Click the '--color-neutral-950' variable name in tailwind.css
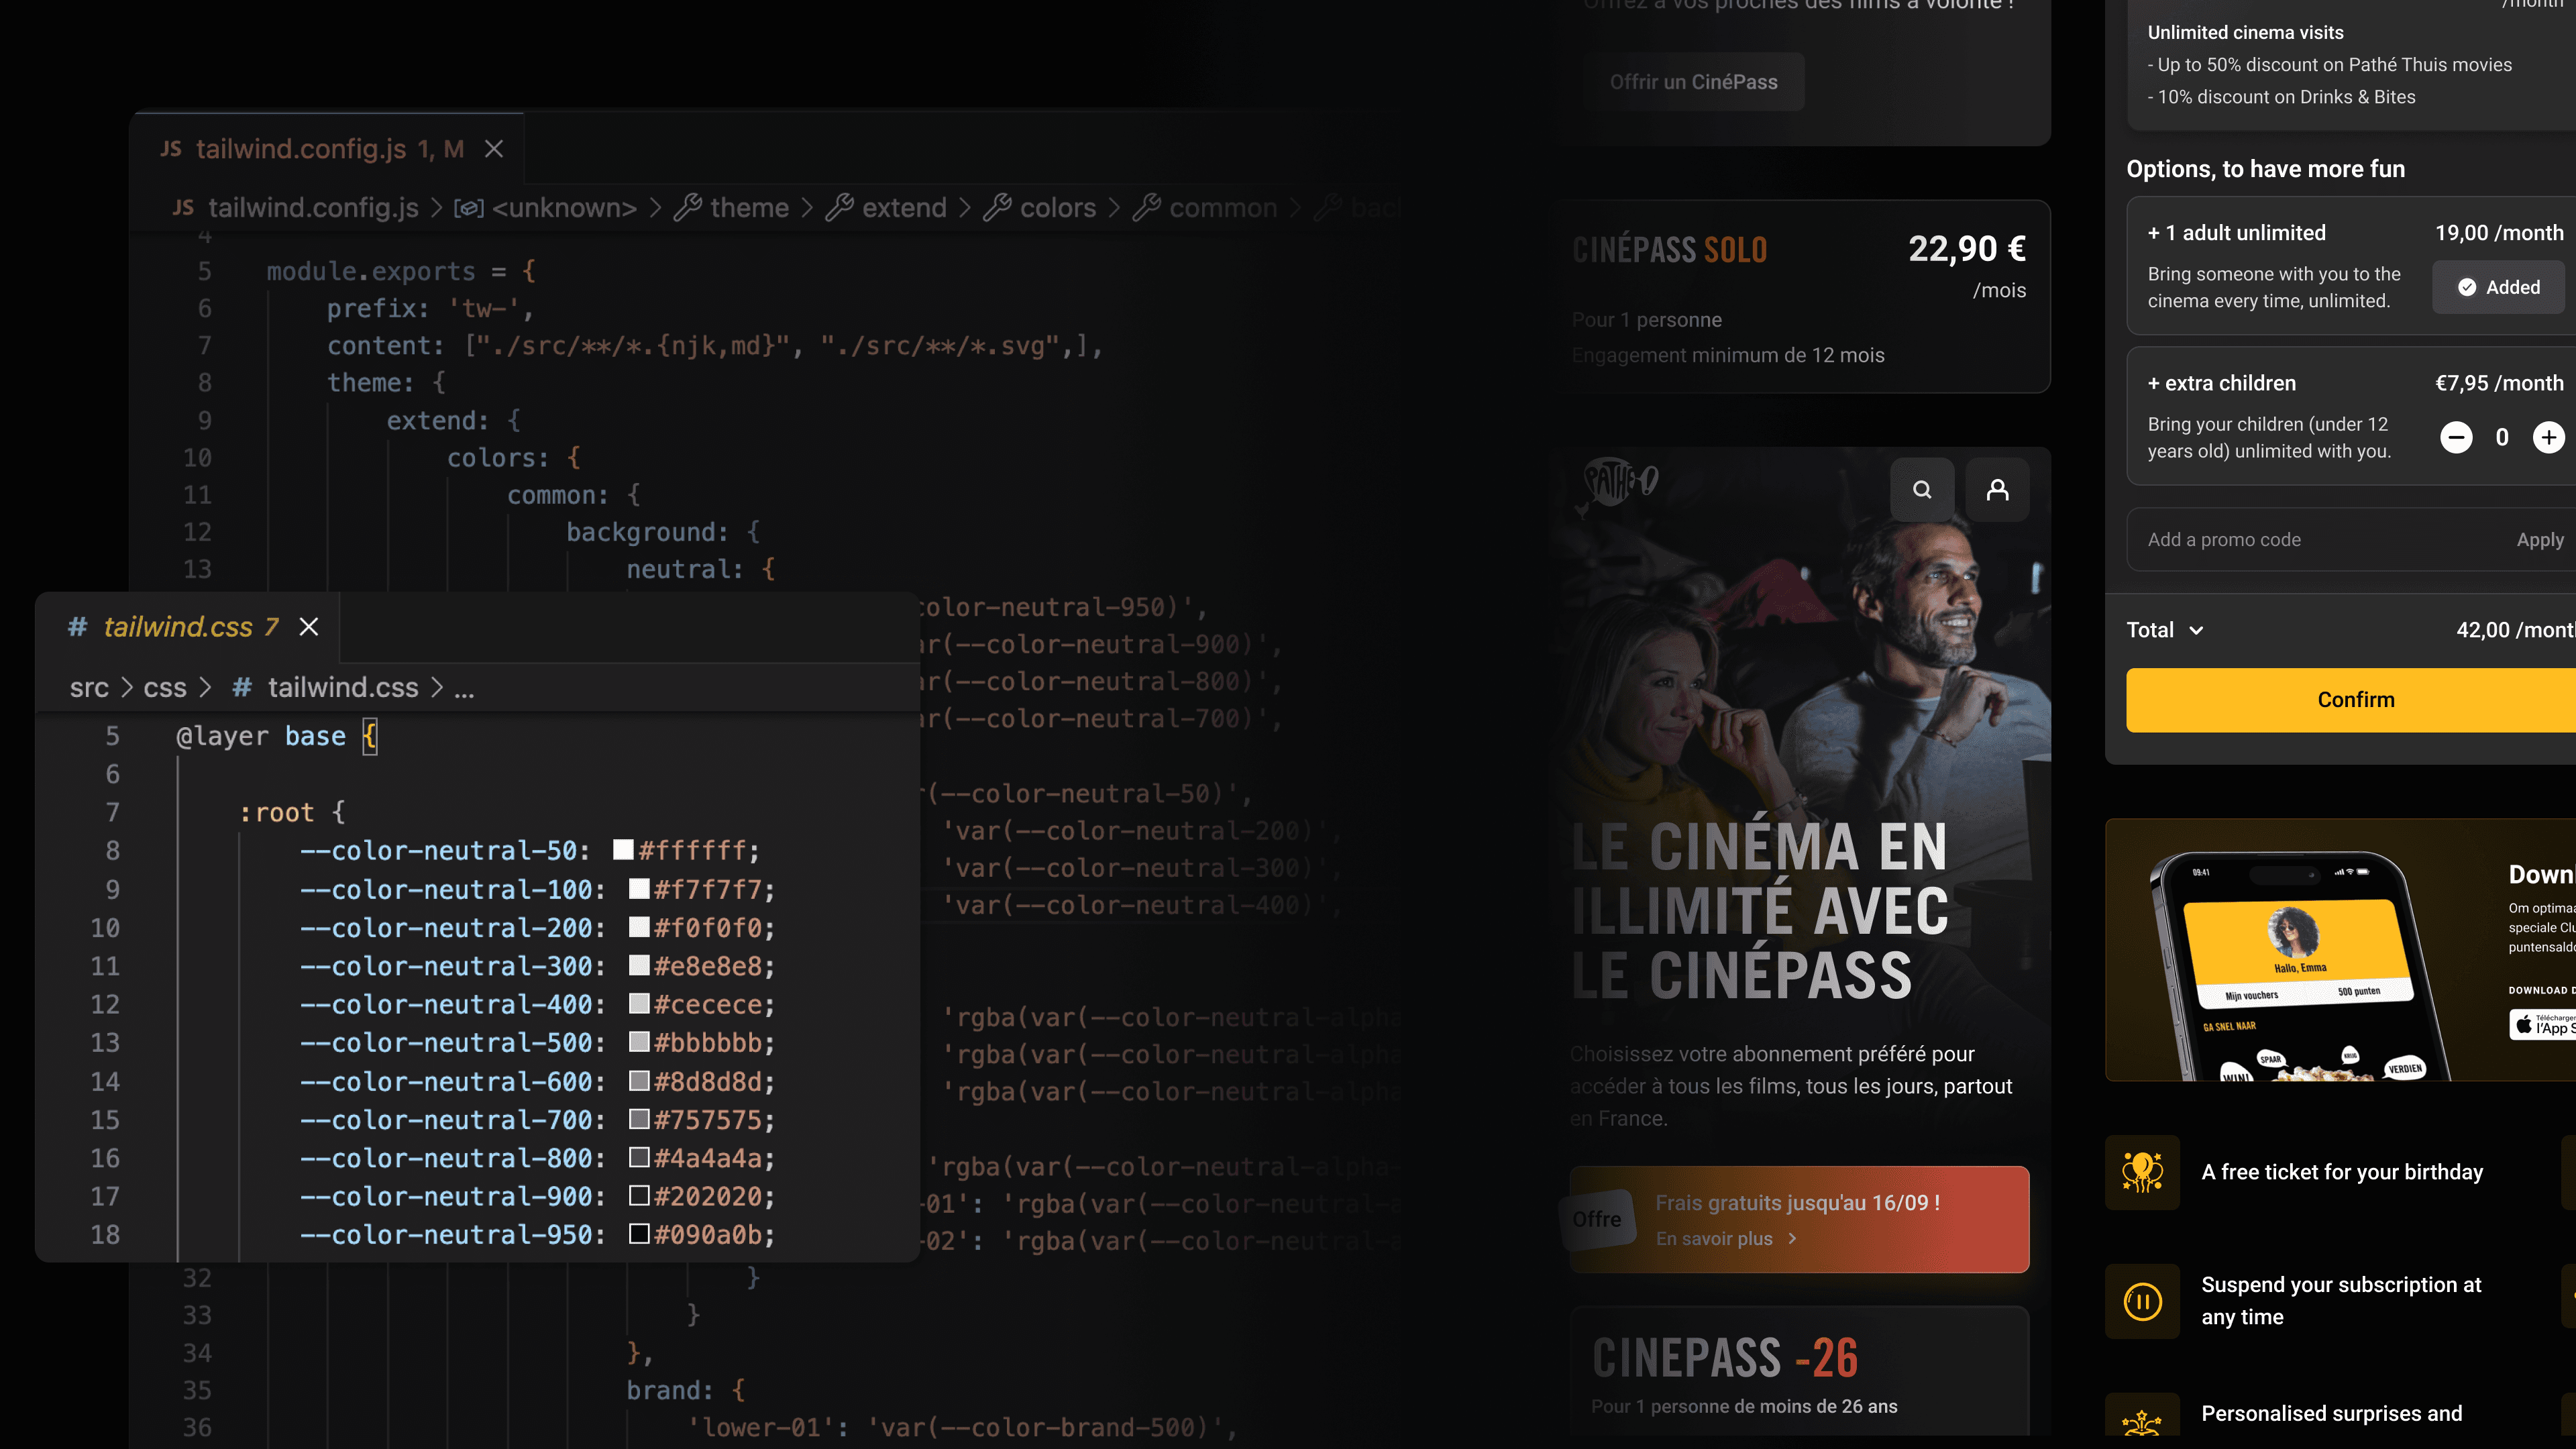 (446, 1235)
